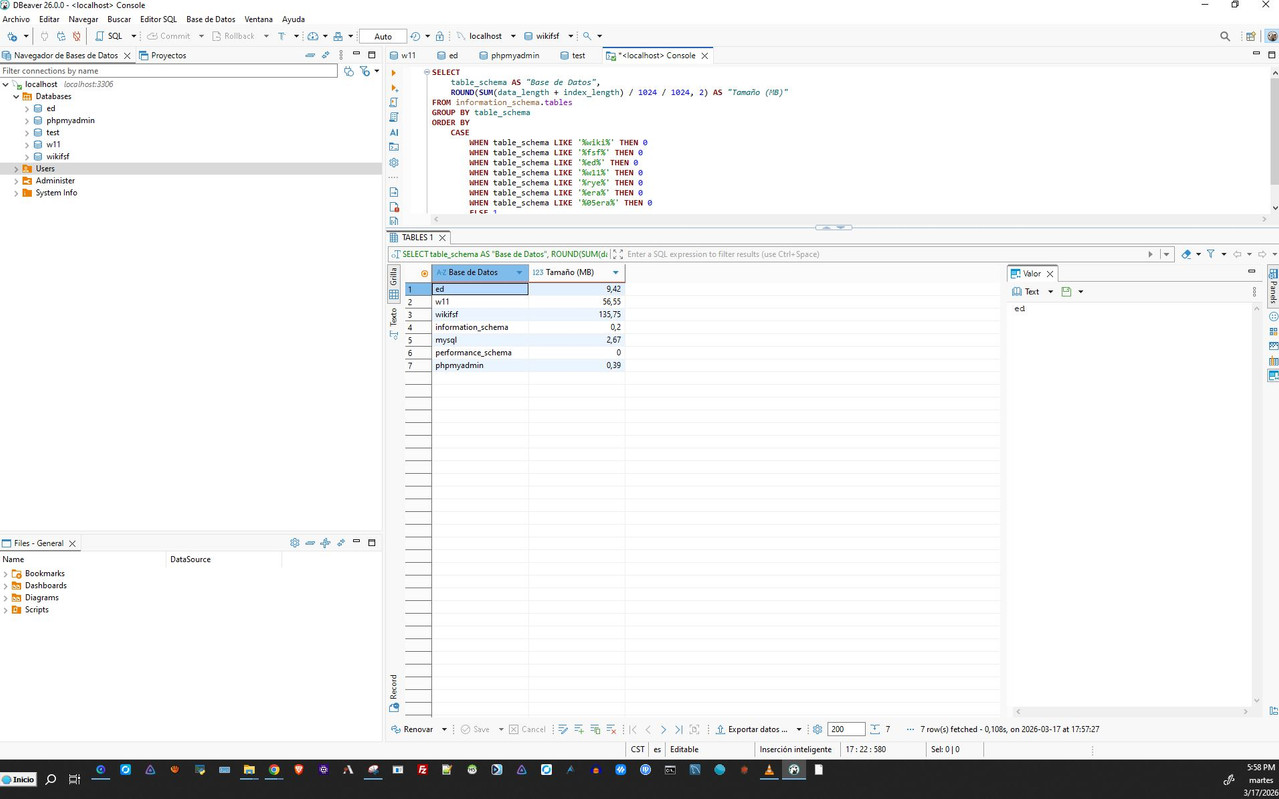Toggle the Record view on the result side
This screenshot has width=1279, height=799.
(394, 686)
